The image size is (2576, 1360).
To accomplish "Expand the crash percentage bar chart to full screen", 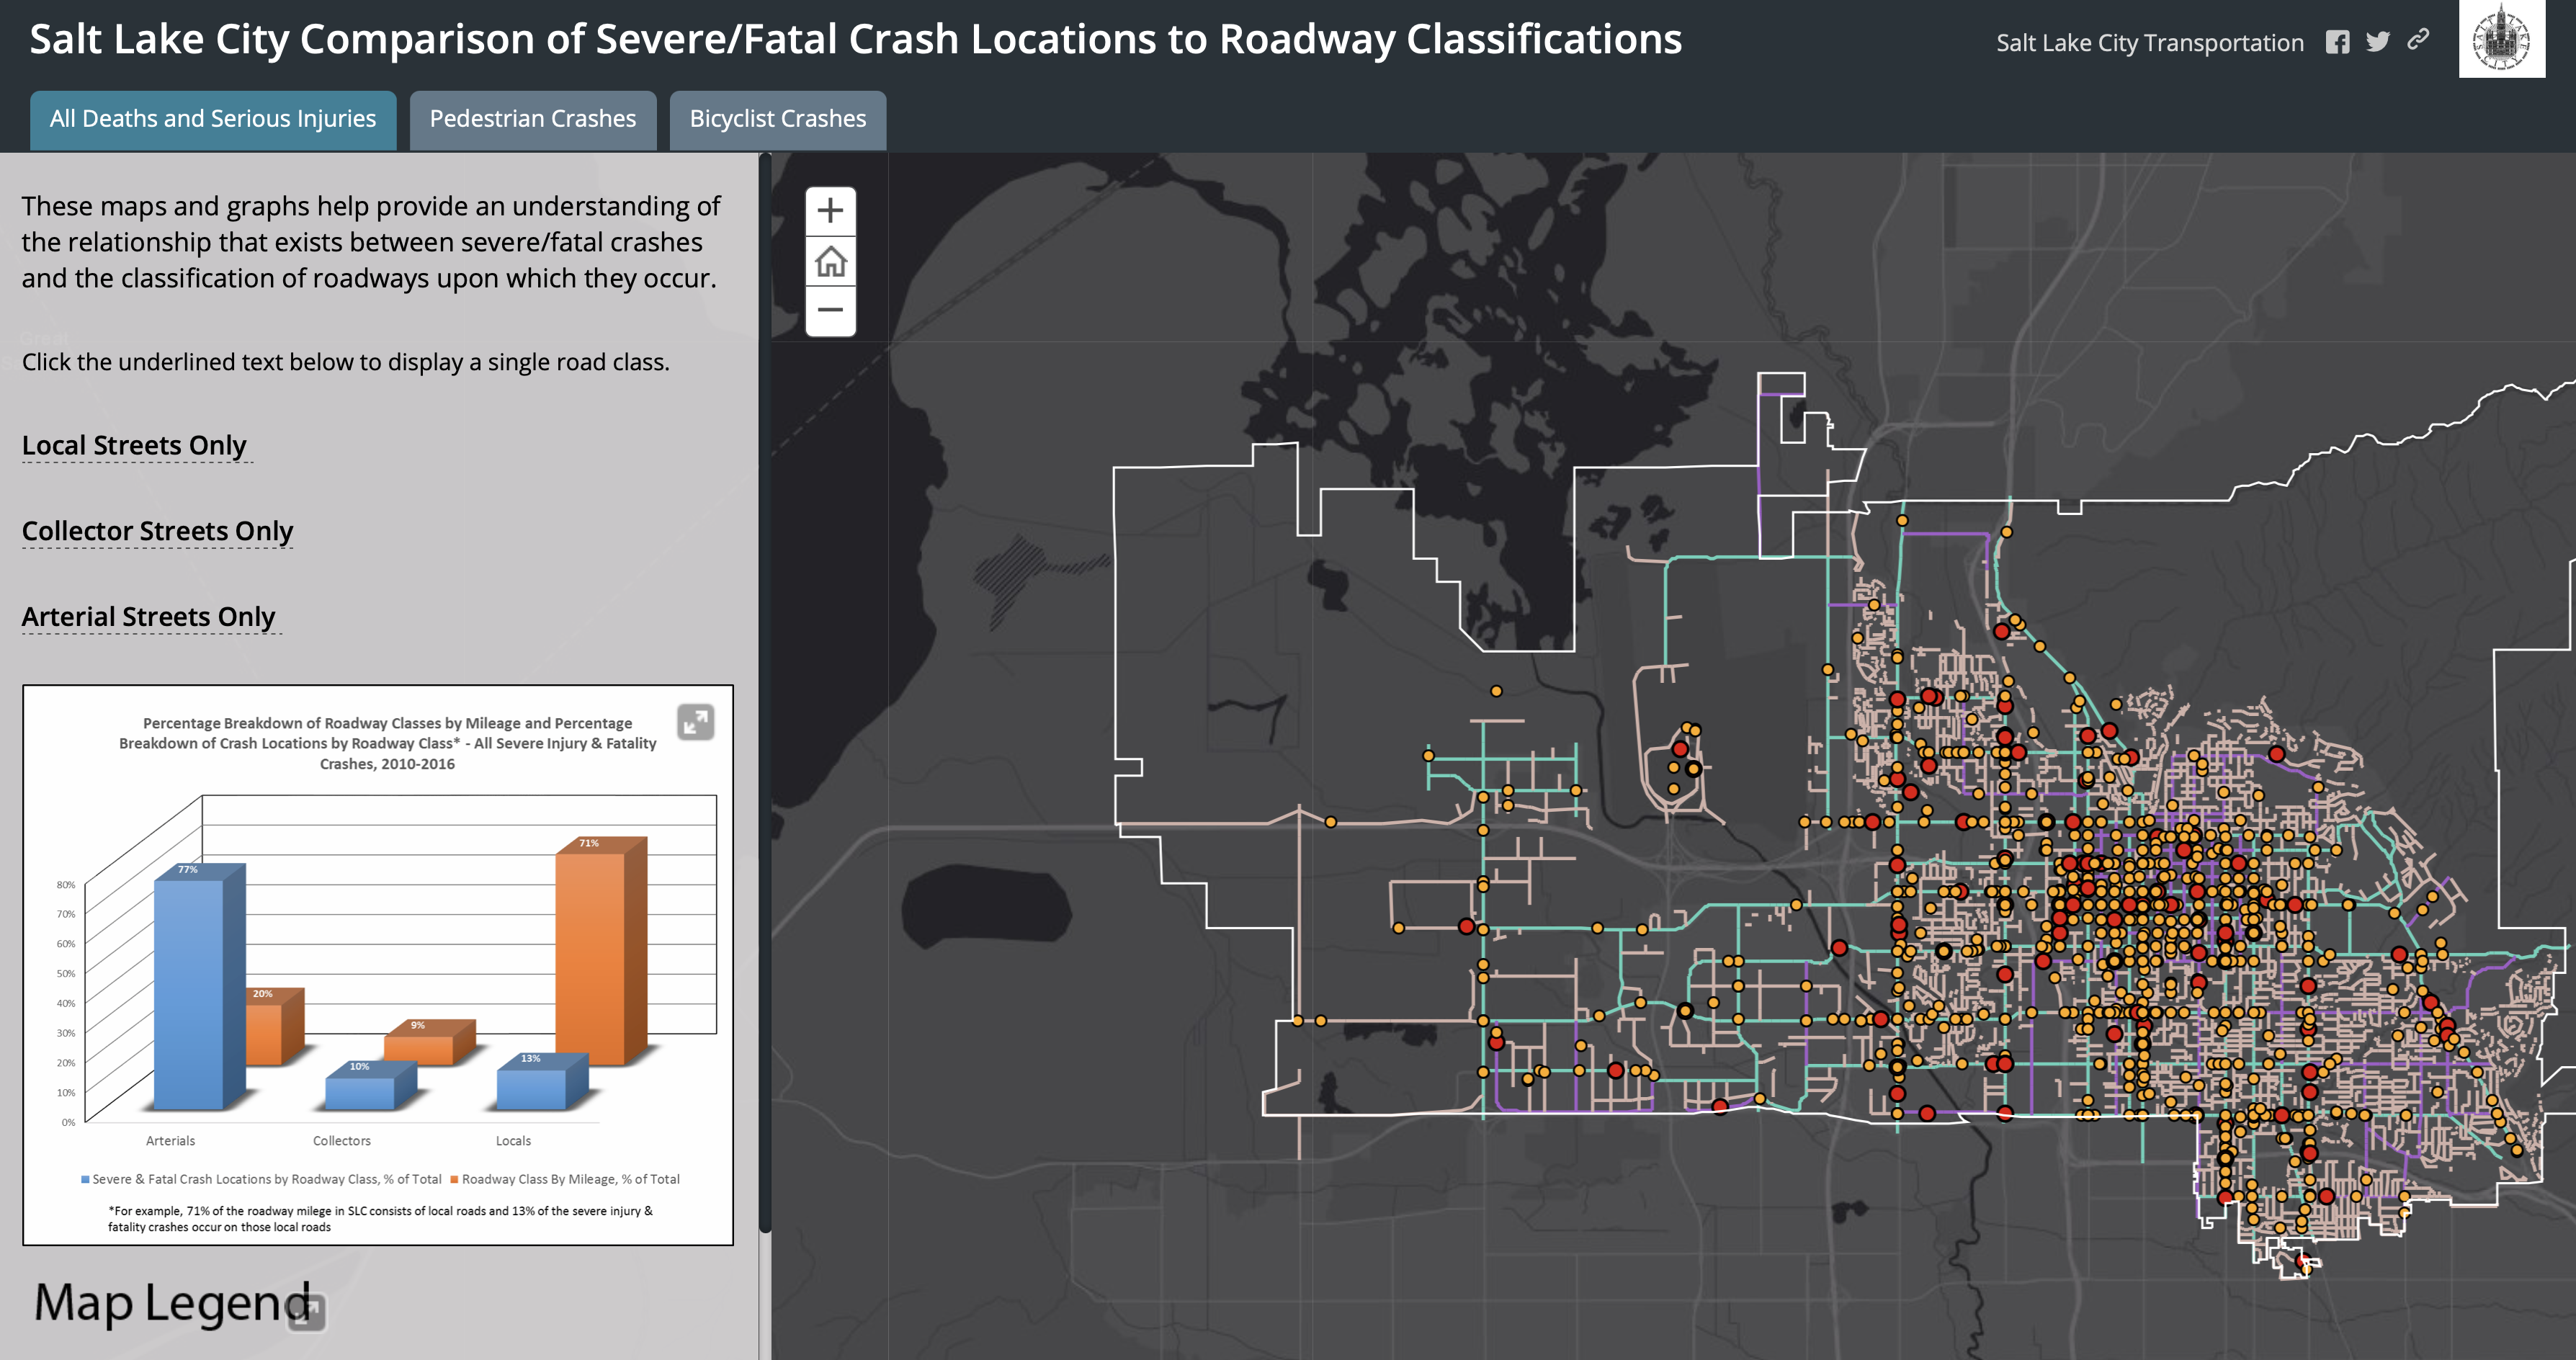I will (697, 722).
